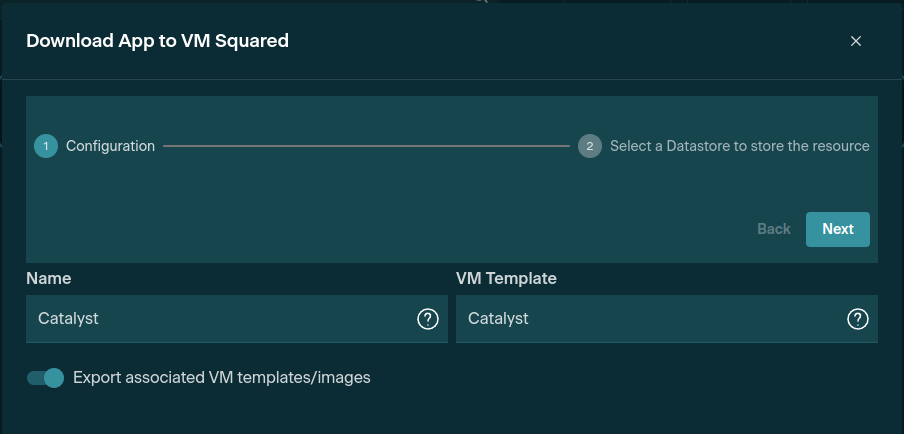Viewport: 904px width, 434px height.
Task: Select the Configuration step label
Action: pyautogui.click(x=110, y=146)
